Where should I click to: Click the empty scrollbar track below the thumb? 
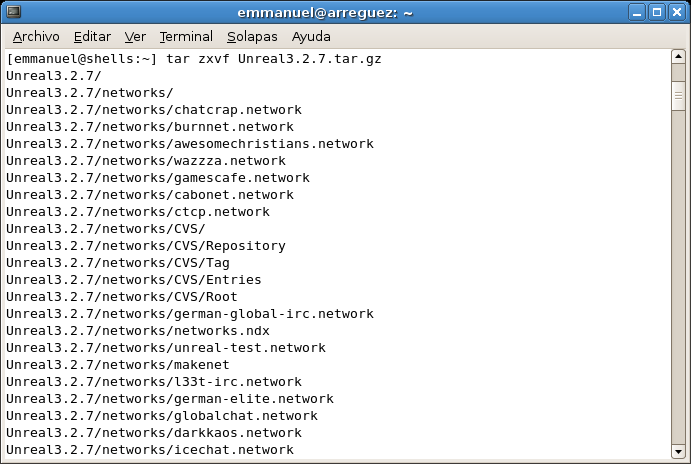(678, 278)
